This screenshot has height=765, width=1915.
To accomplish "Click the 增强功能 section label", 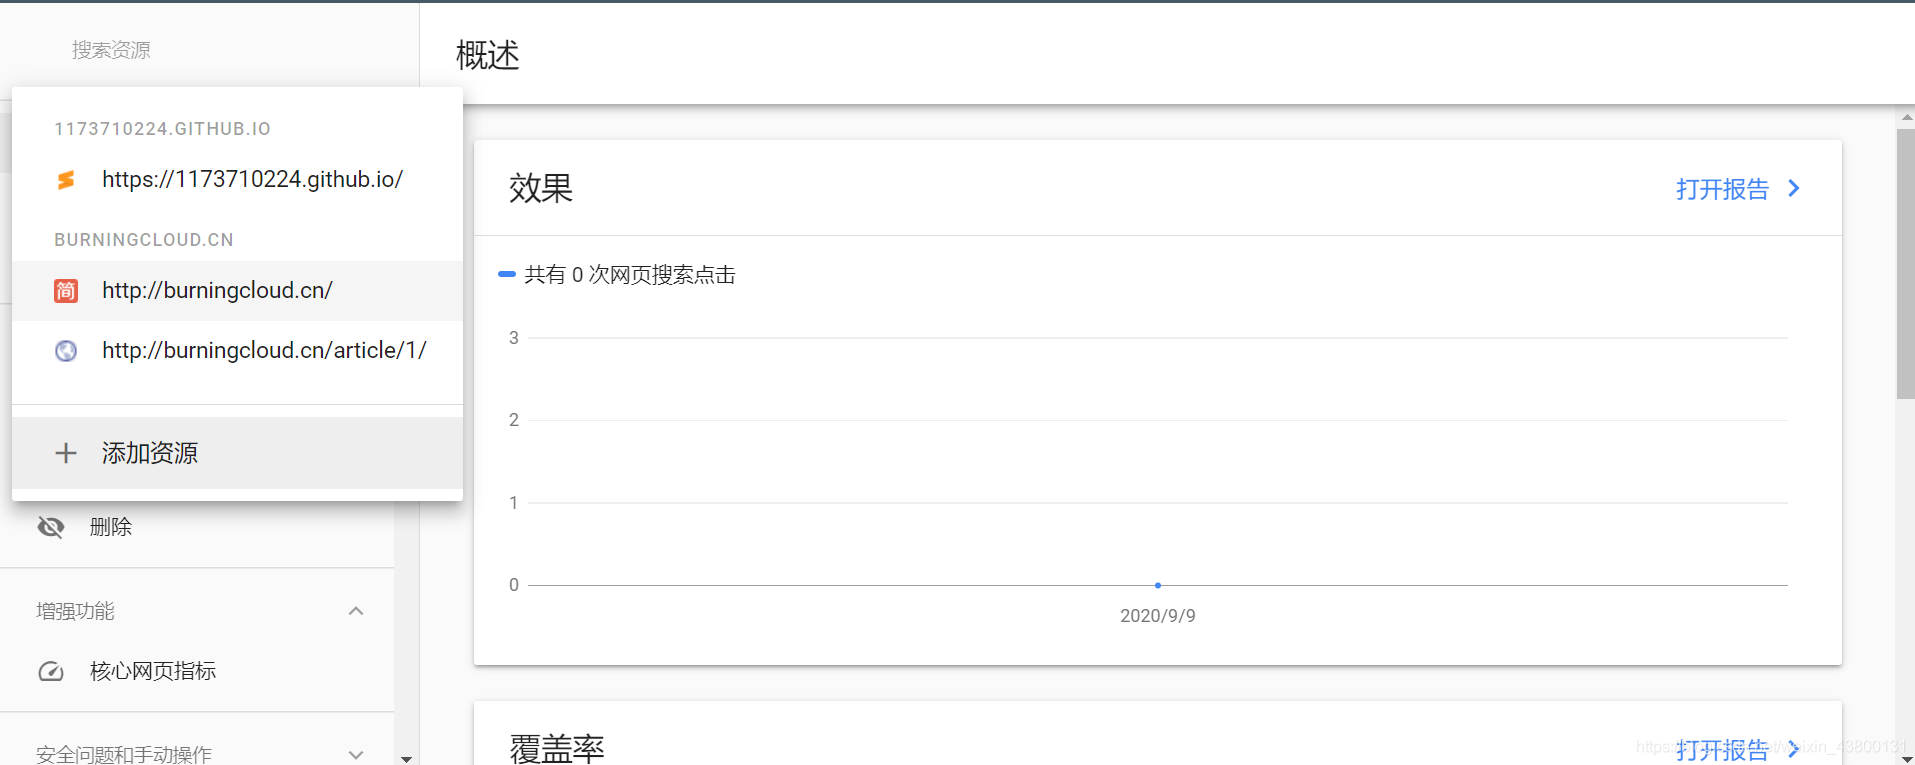I will [x=75, y=611].
